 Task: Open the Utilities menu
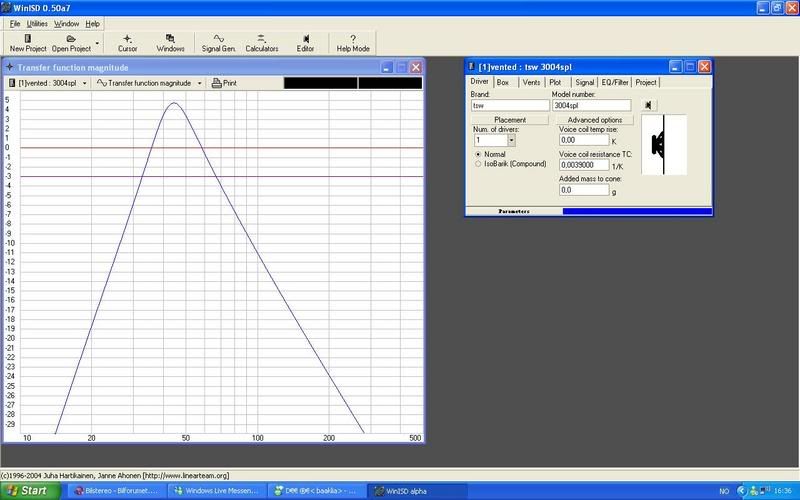[x=37, y=22]
